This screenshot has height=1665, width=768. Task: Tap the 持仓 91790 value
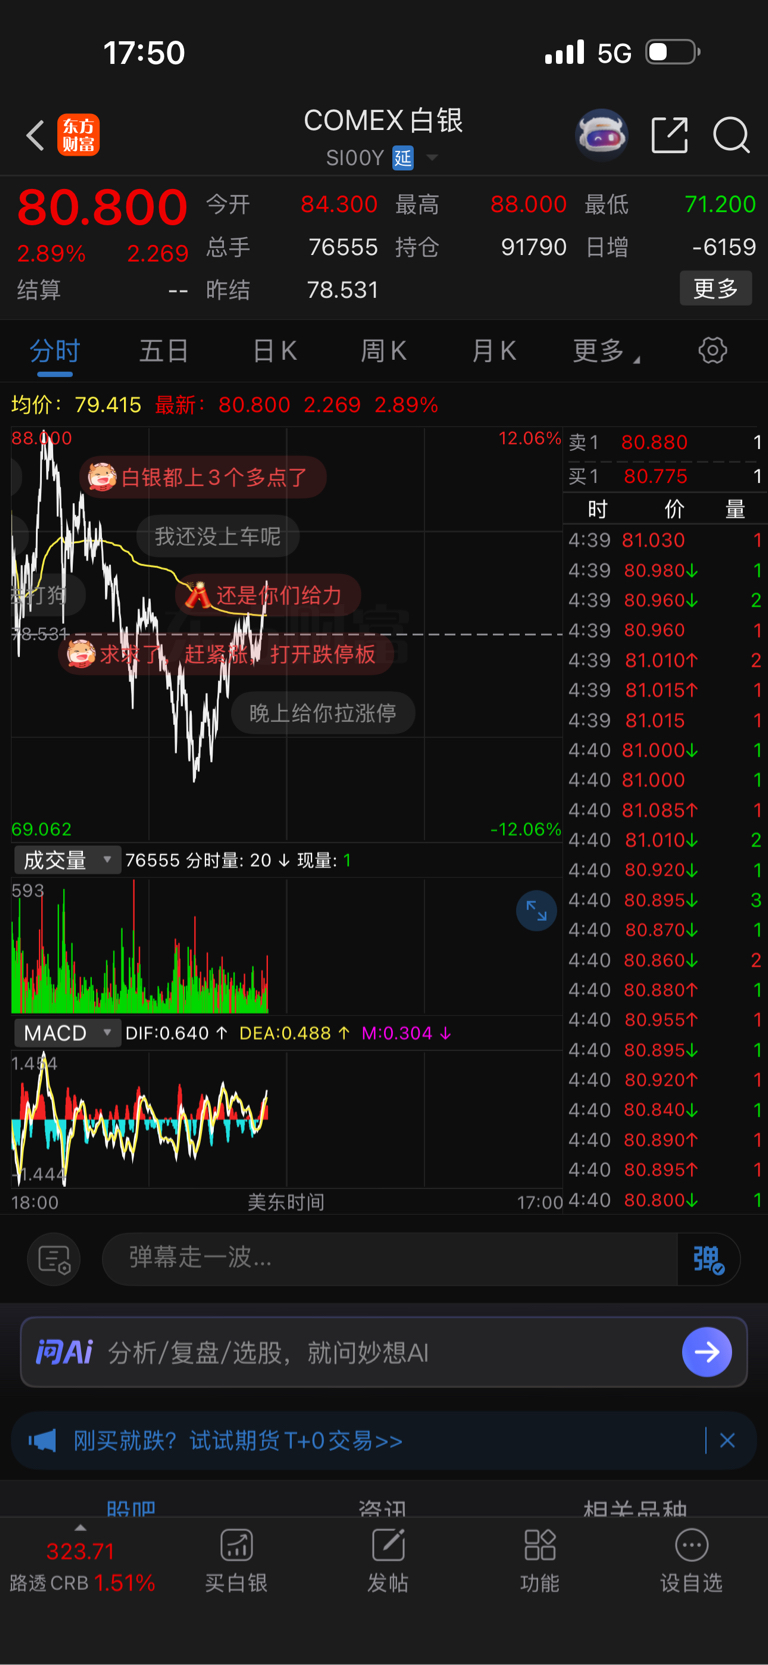point(533,247)
